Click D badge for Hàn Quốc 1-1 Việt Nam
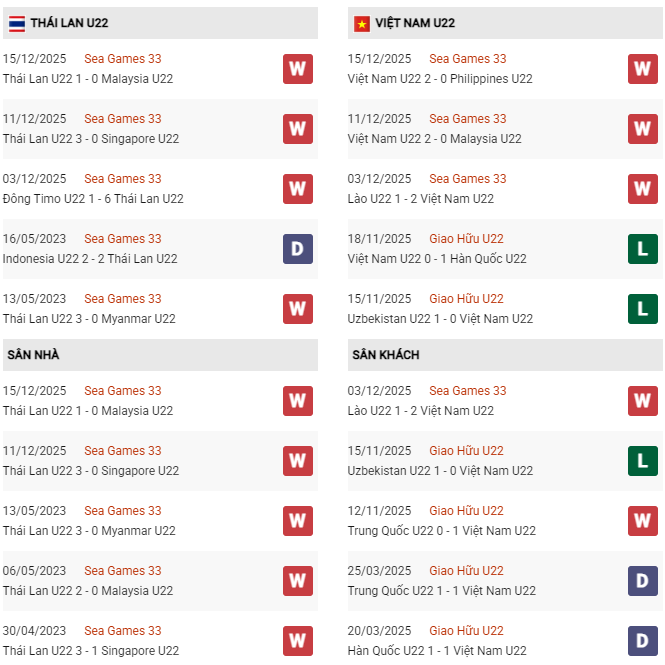The height and width of the screenshot is (665, 665). coord(642,641)
